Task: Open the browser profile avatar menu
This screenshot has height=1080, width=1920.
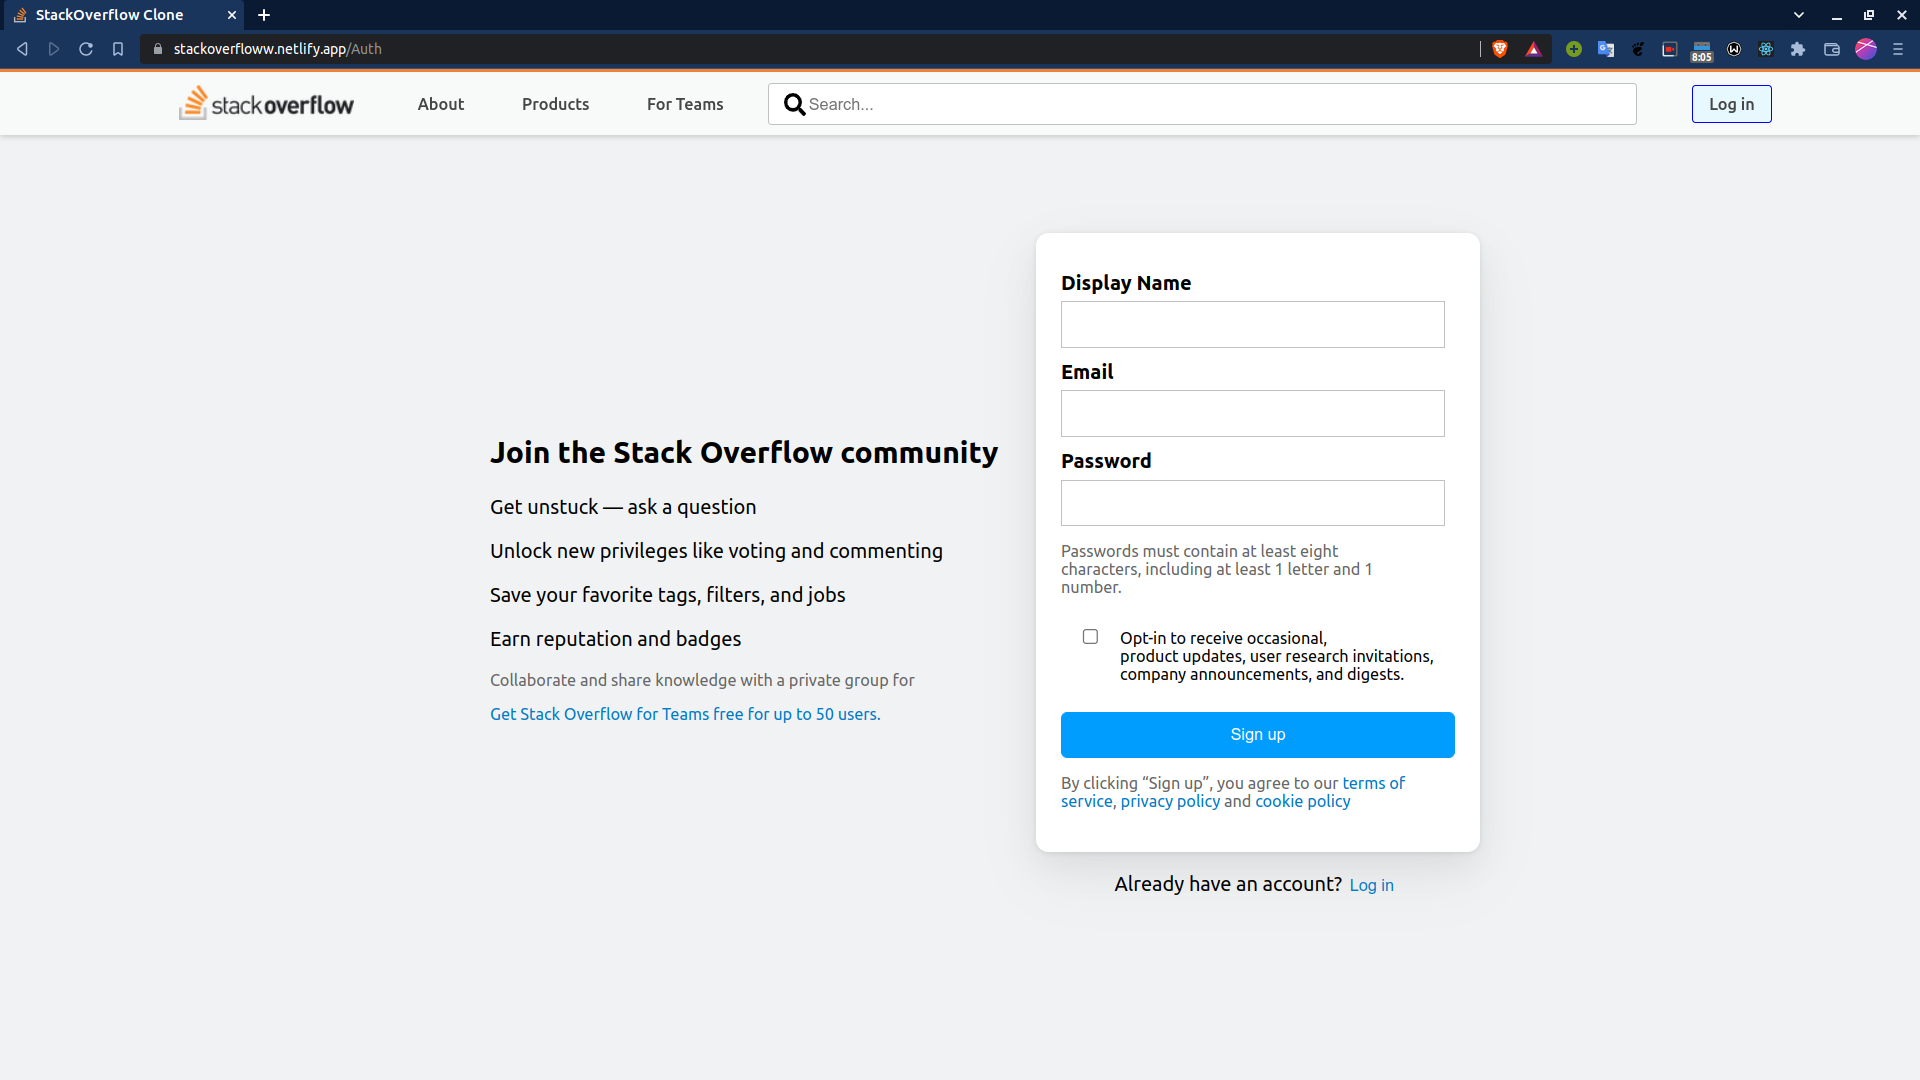Action: click(1866, 49)
